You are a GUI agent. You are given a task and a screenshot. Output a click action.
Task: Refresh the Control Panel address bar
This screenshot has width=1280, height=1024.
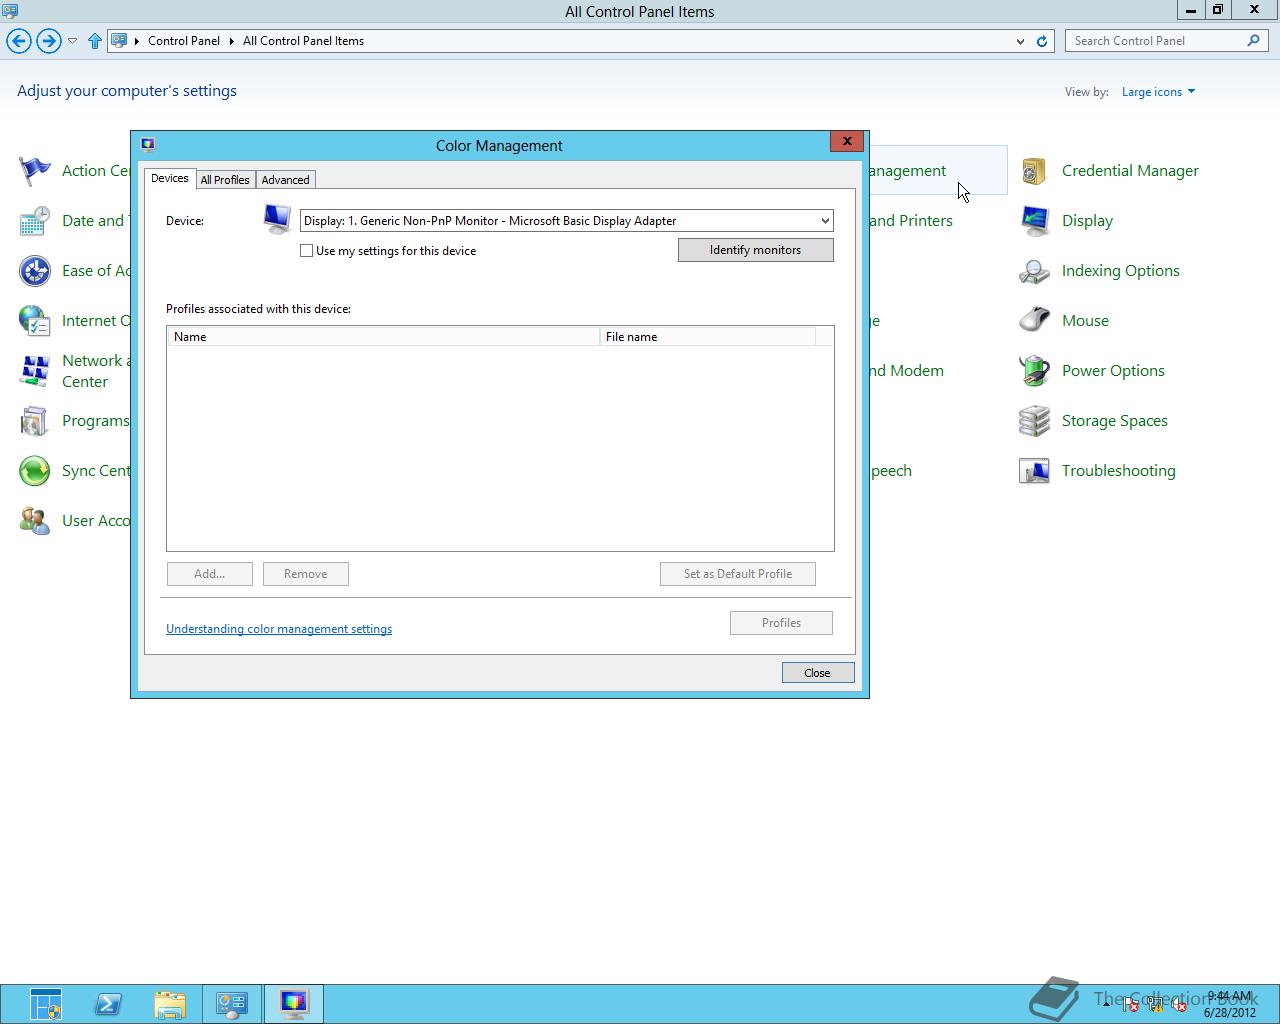(x=1042, y=41)
